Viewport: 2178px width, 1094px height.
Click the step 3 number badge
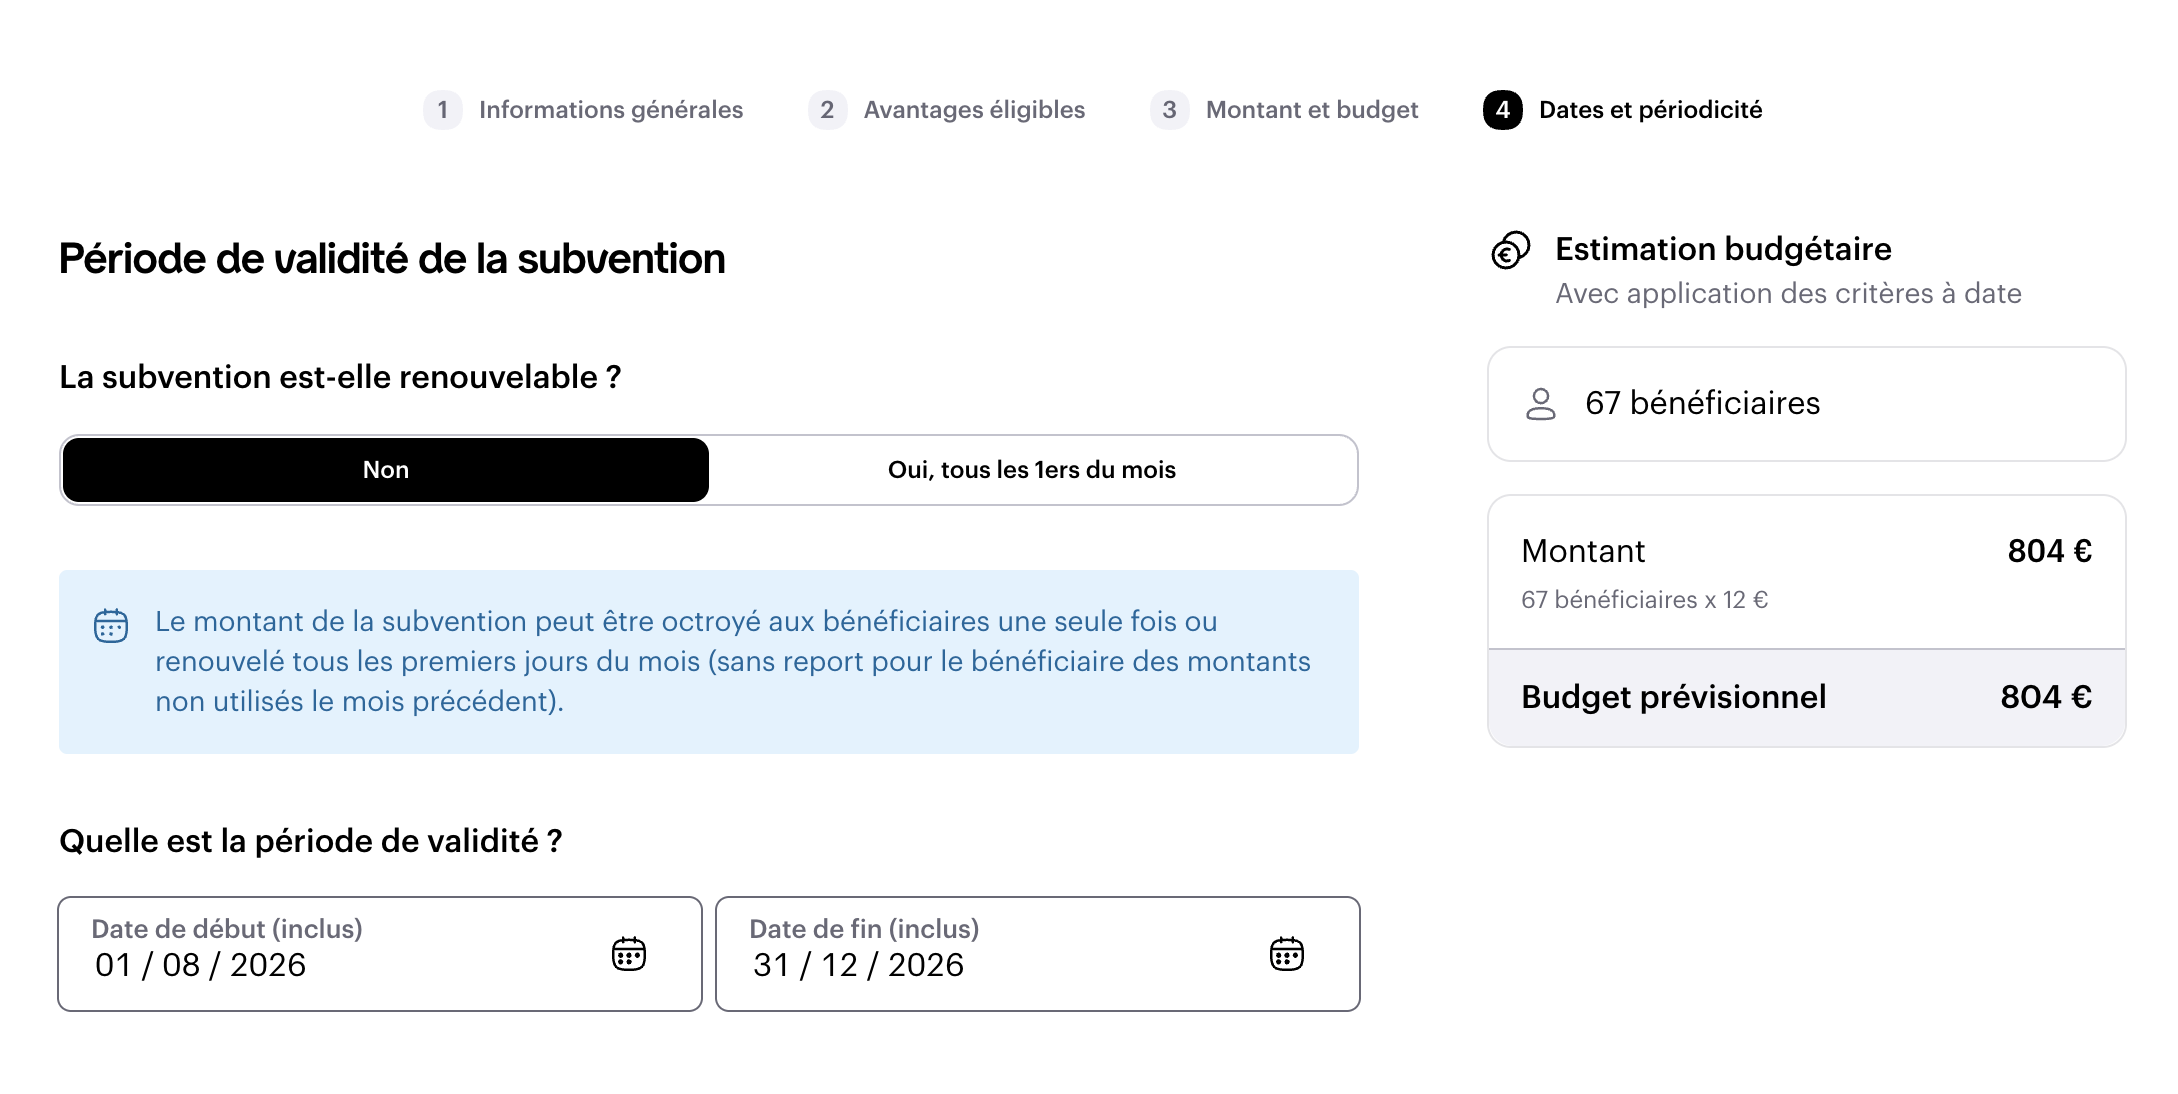click(x=1169, y=110)
